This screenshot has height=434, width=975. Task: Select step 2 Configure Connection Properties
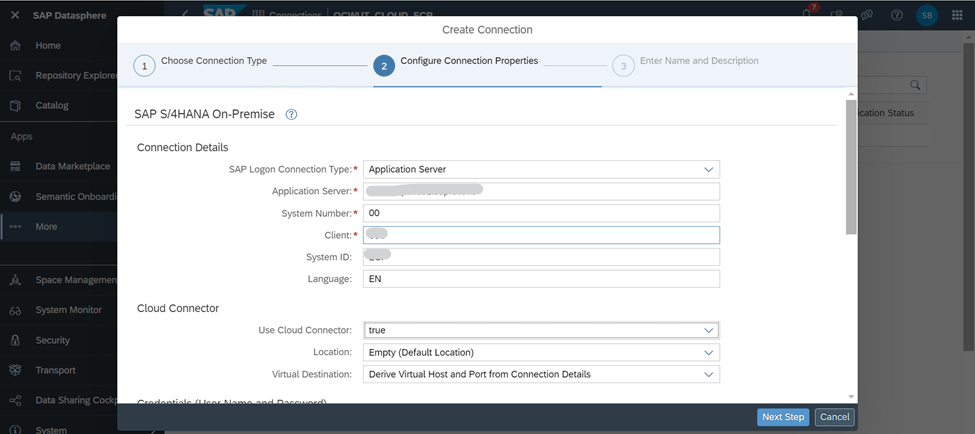coord(456,64)
